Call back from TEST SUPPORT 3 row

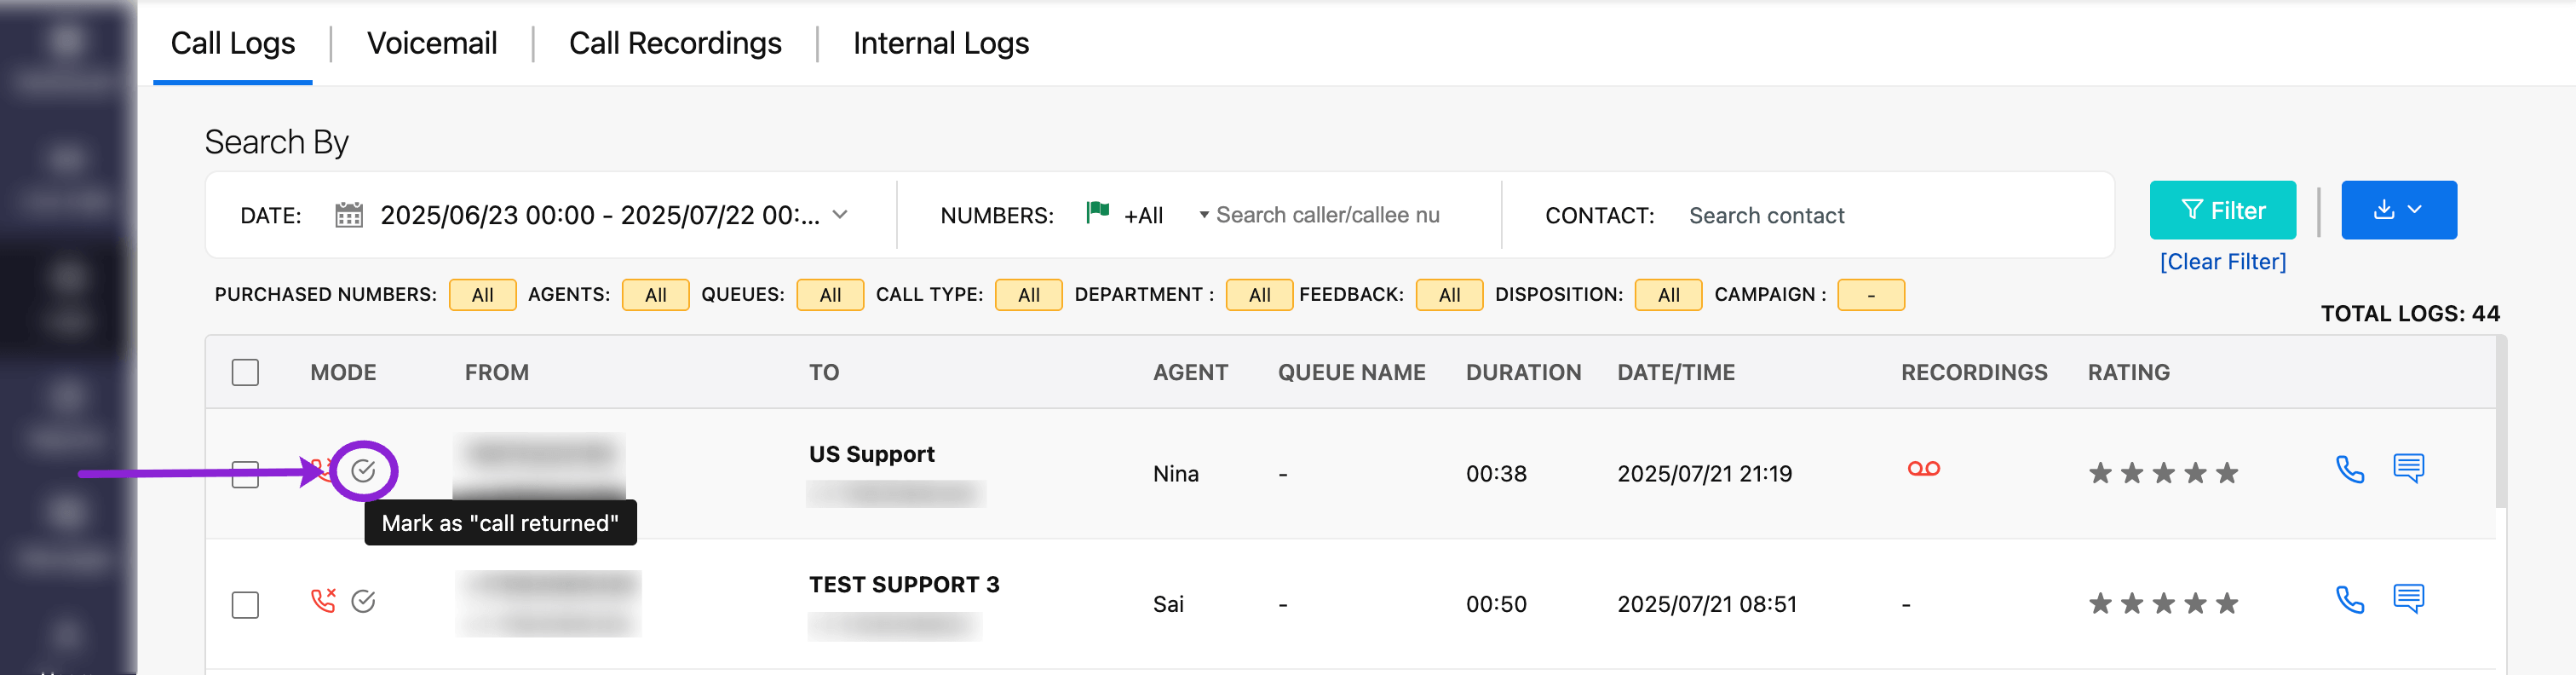click(2349, 600)
